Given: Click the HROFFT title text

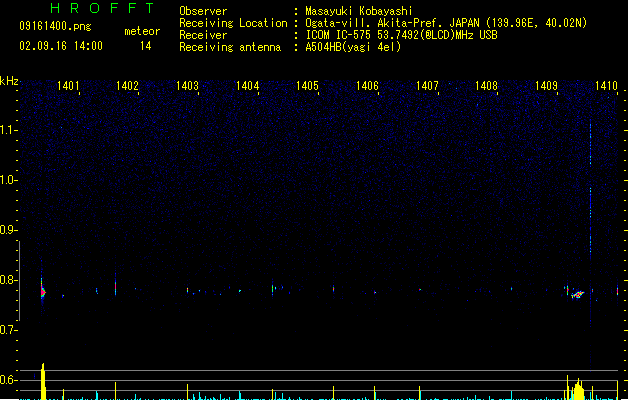Looking at the screenshot, I should pyautogui.click(x=103, y=8).
